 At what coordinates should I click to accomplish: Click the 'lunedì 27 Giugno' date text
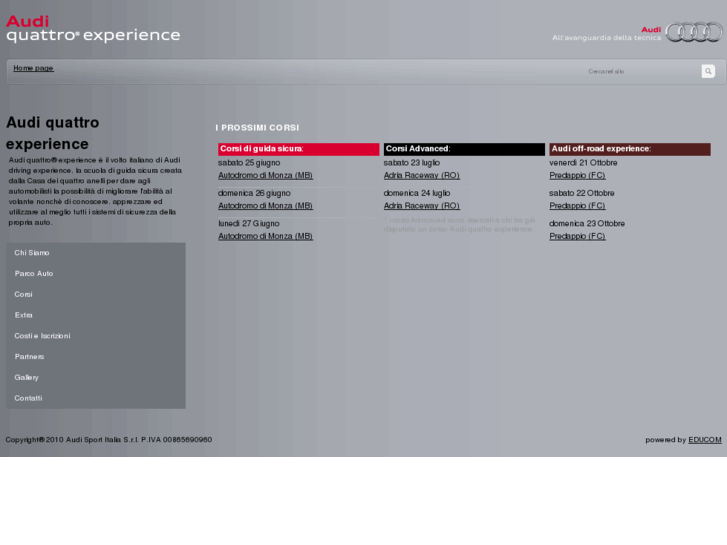[x=249, y=224]
